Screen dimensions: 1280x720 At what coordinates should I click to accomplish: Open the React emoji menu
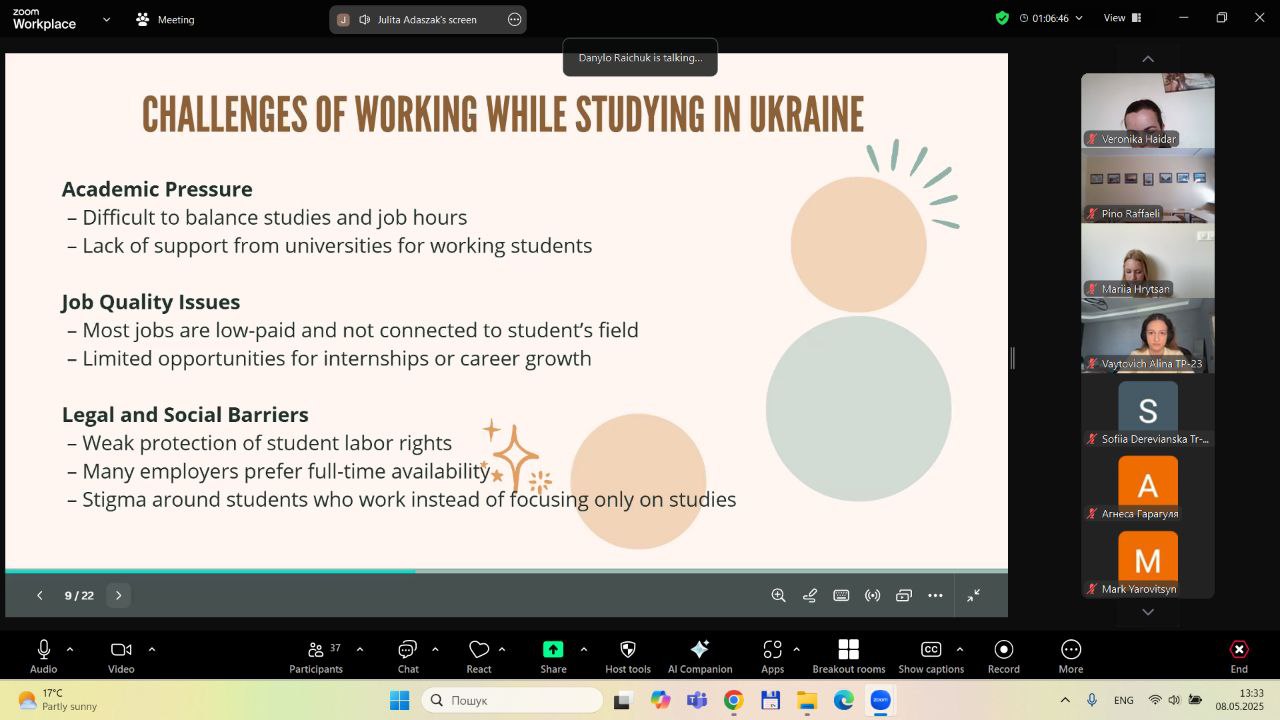point(479,656)
